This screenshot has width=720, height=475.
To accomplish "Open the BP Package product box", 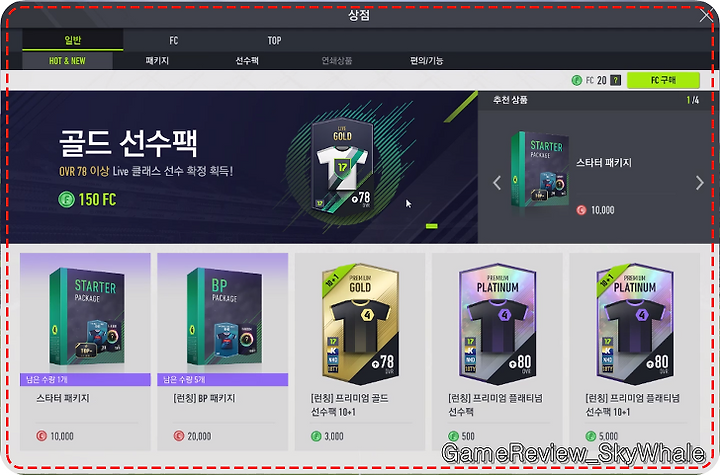I will [x=224, y=317].
